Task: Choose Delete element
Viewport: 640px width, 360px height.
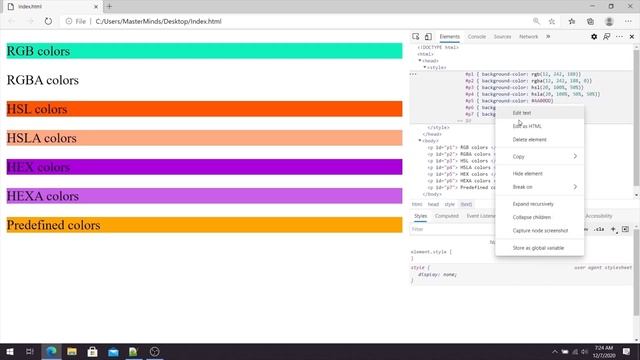Action: coord(540,140)
